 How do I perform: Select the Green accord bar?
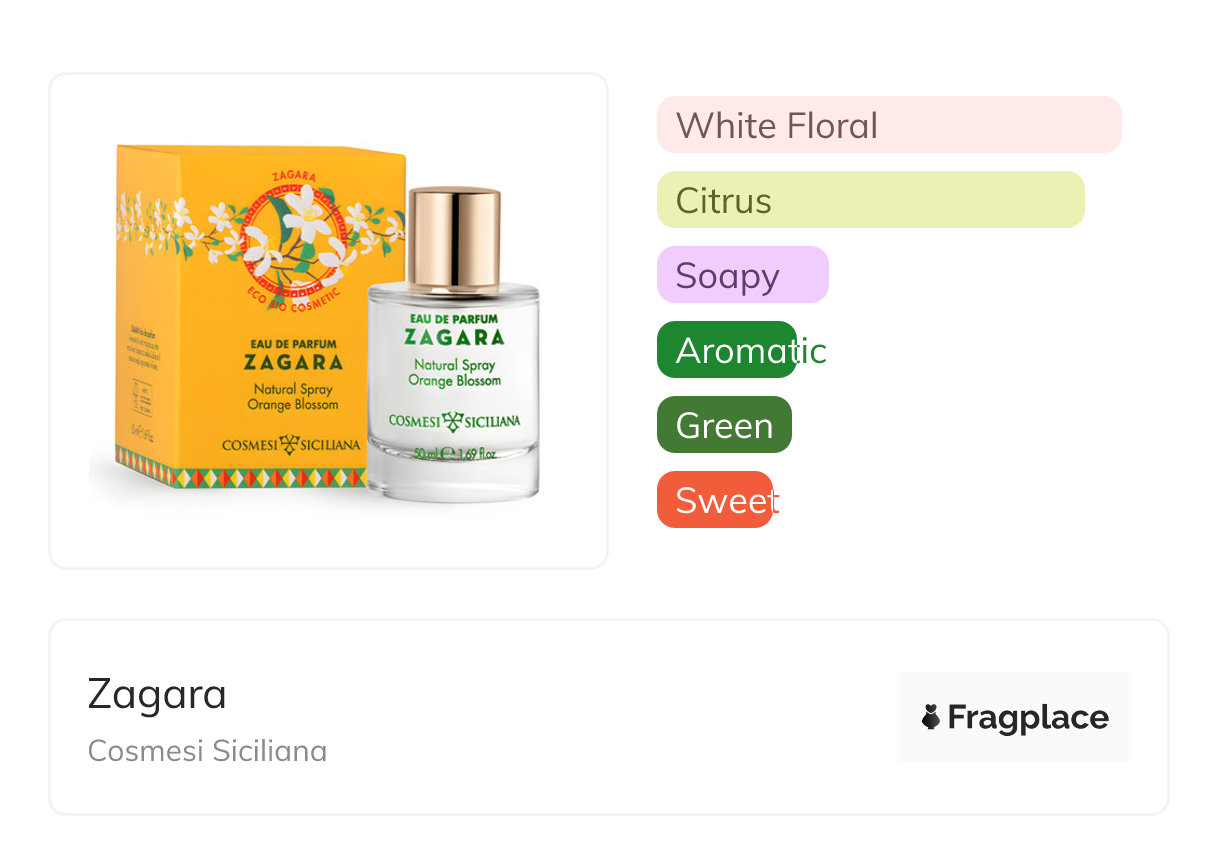pos(724,425)
